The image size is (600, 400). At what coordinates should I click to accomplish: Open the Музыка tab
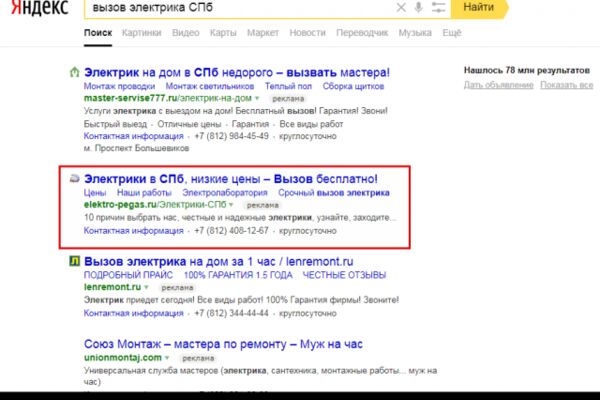tap(415, 33)
